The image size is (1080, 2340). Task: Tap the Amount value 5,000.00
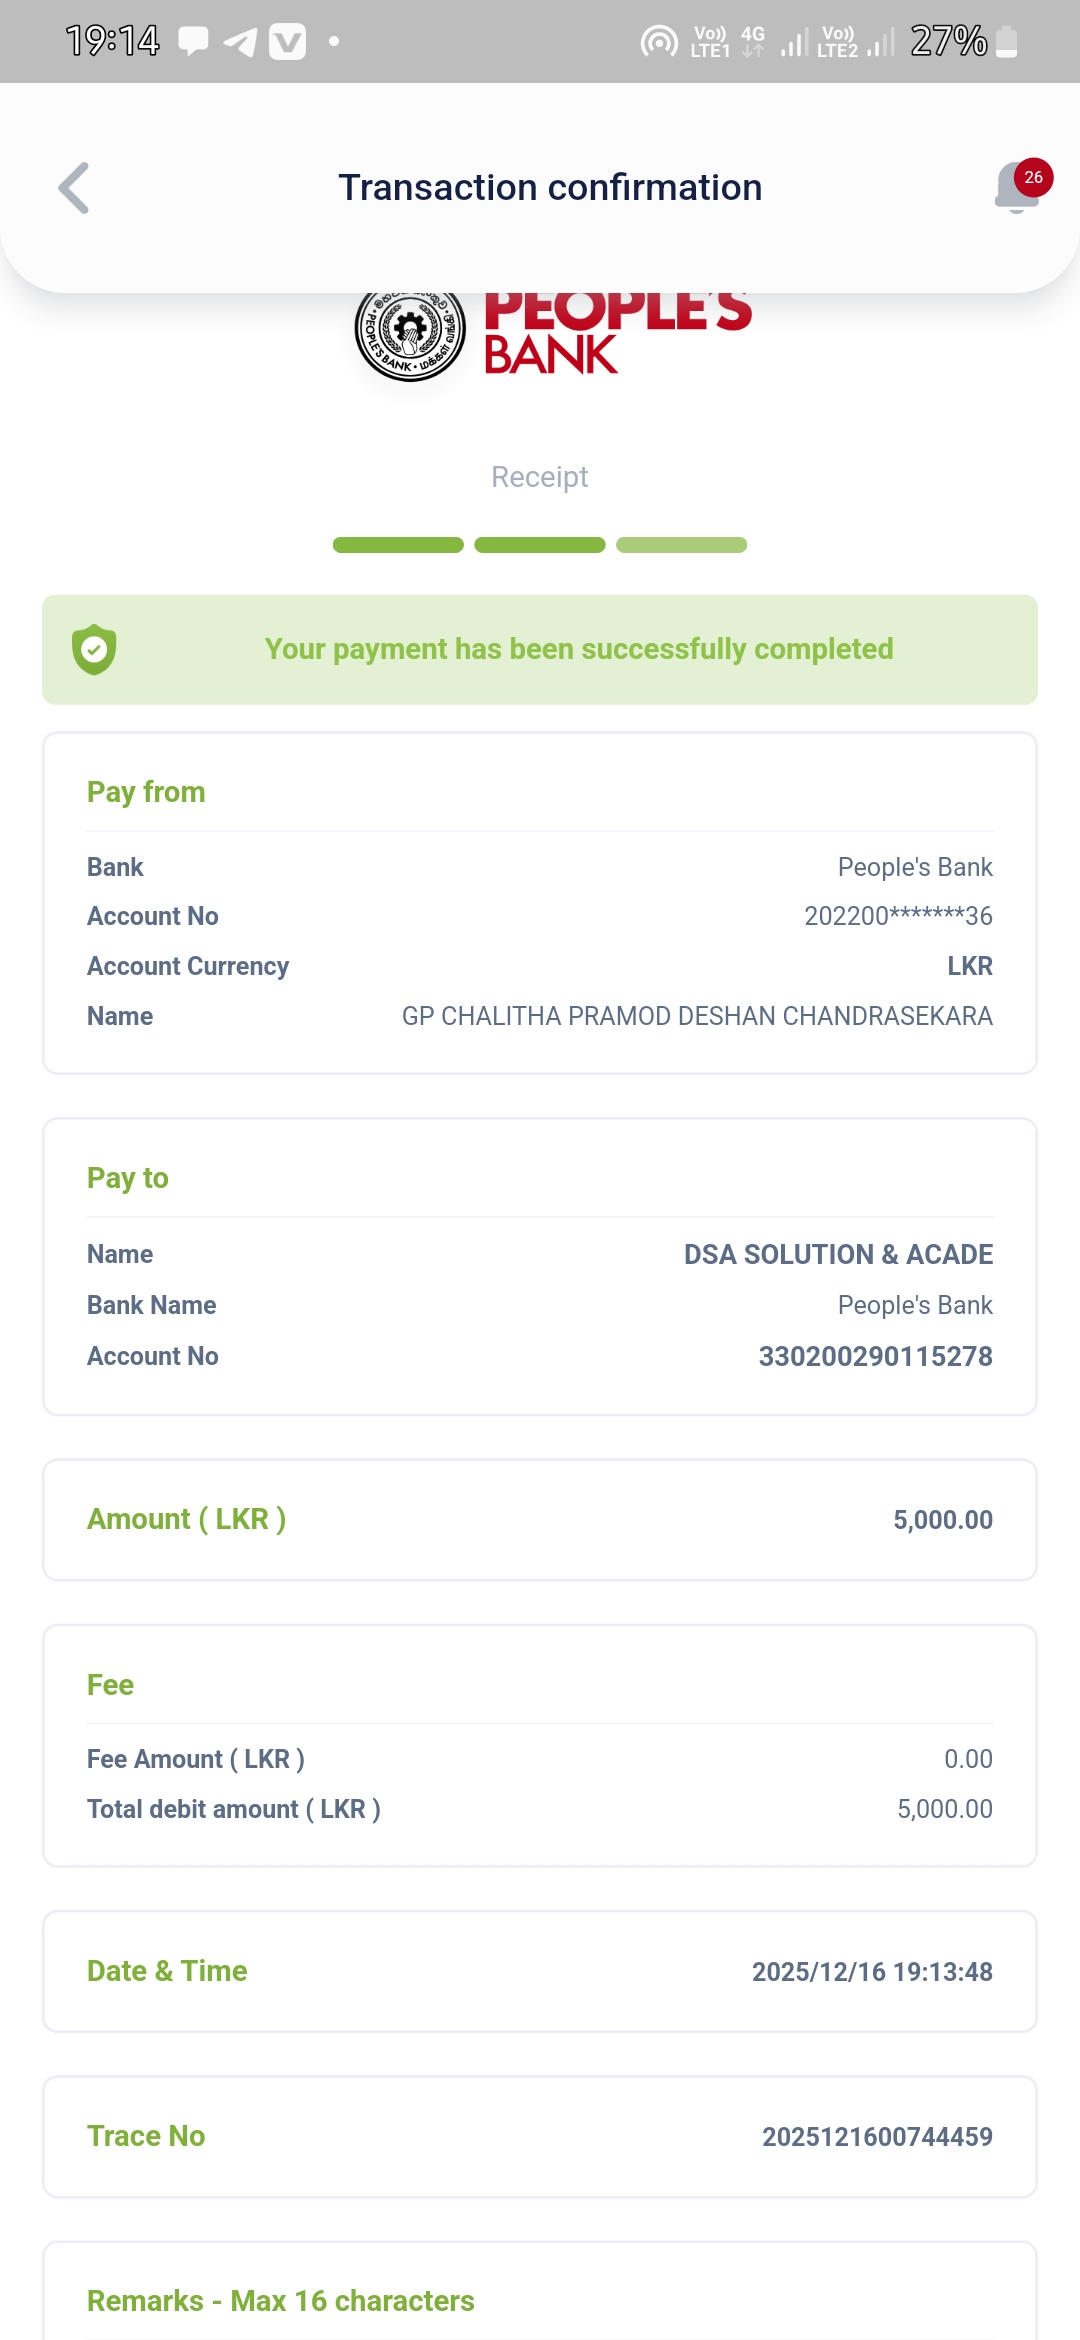[942, 1520]
